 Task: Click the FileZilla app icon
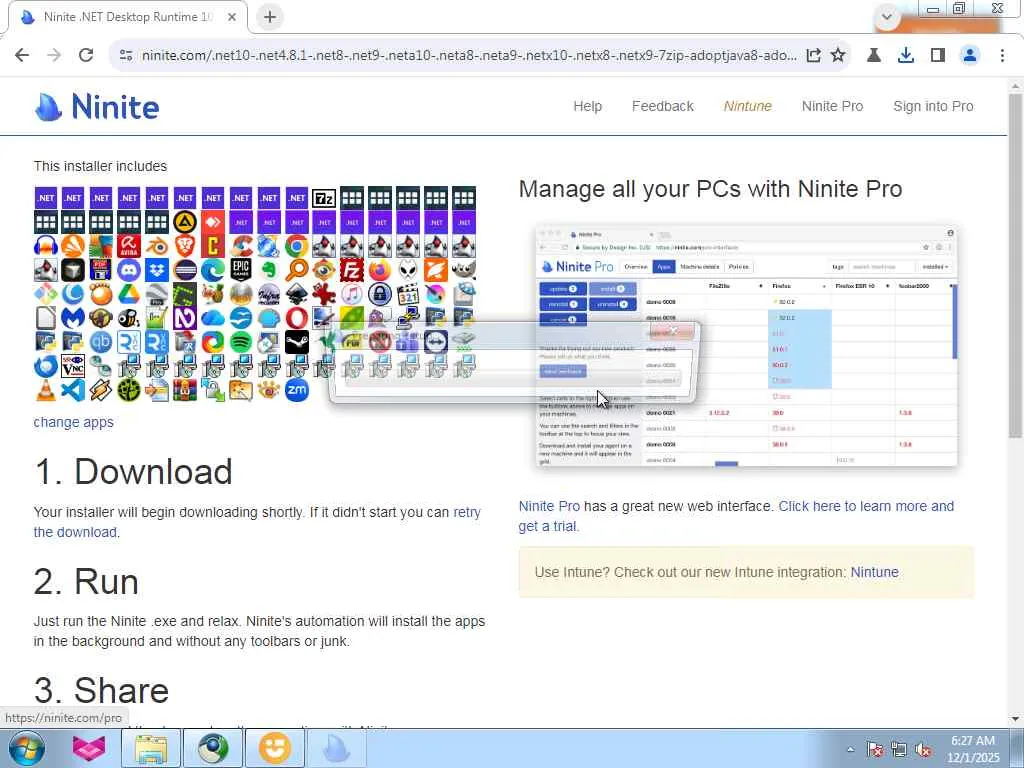coord(352,270)
